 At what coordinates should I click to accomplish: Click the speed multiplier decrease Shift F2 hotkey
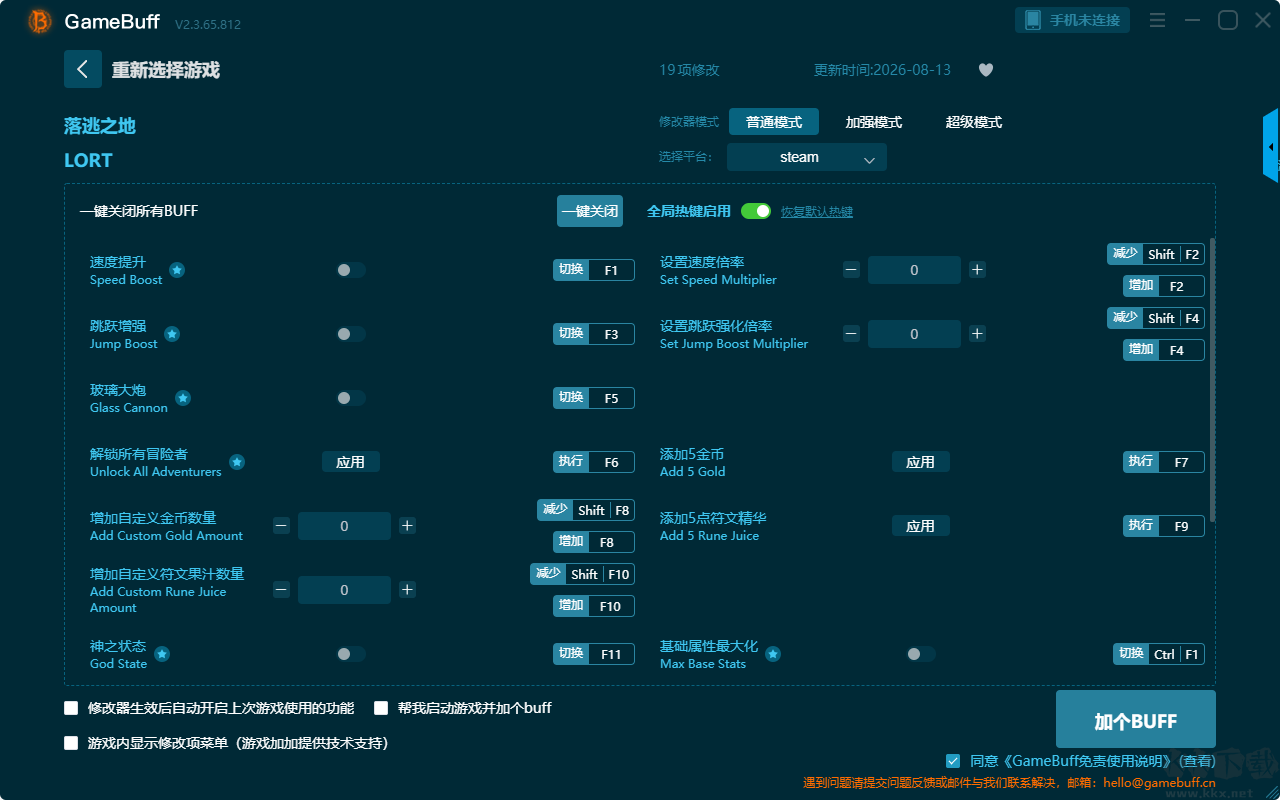tap(1156, 254)
